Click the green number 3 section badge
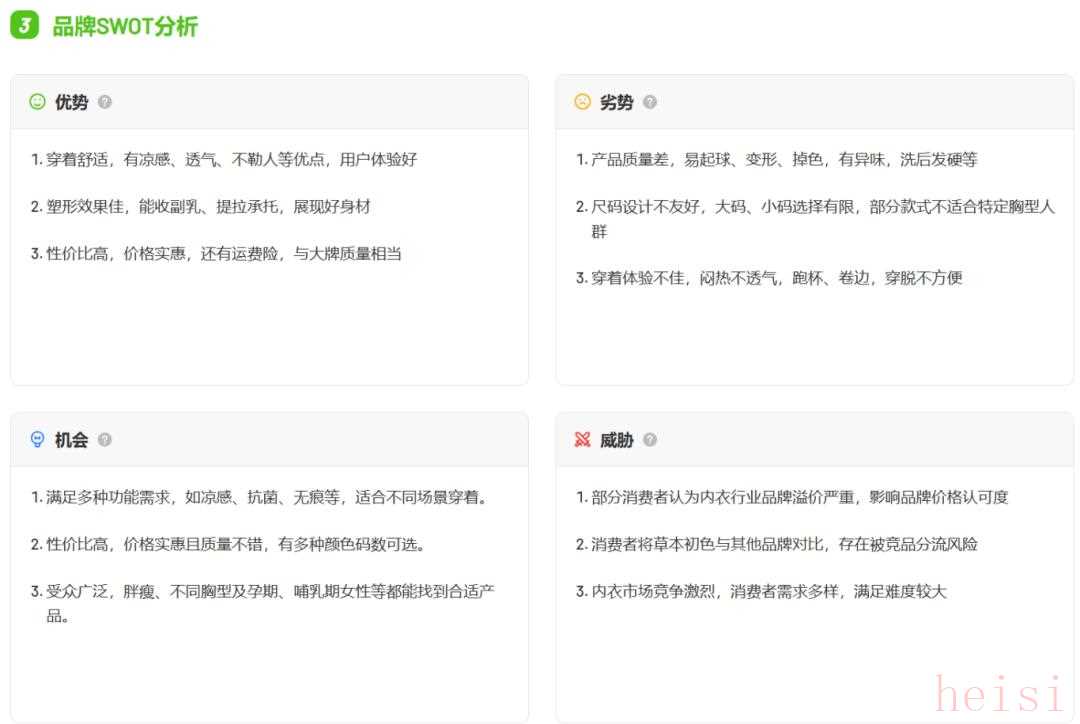This screenshot has height=724, width=1080. (24, 26)
